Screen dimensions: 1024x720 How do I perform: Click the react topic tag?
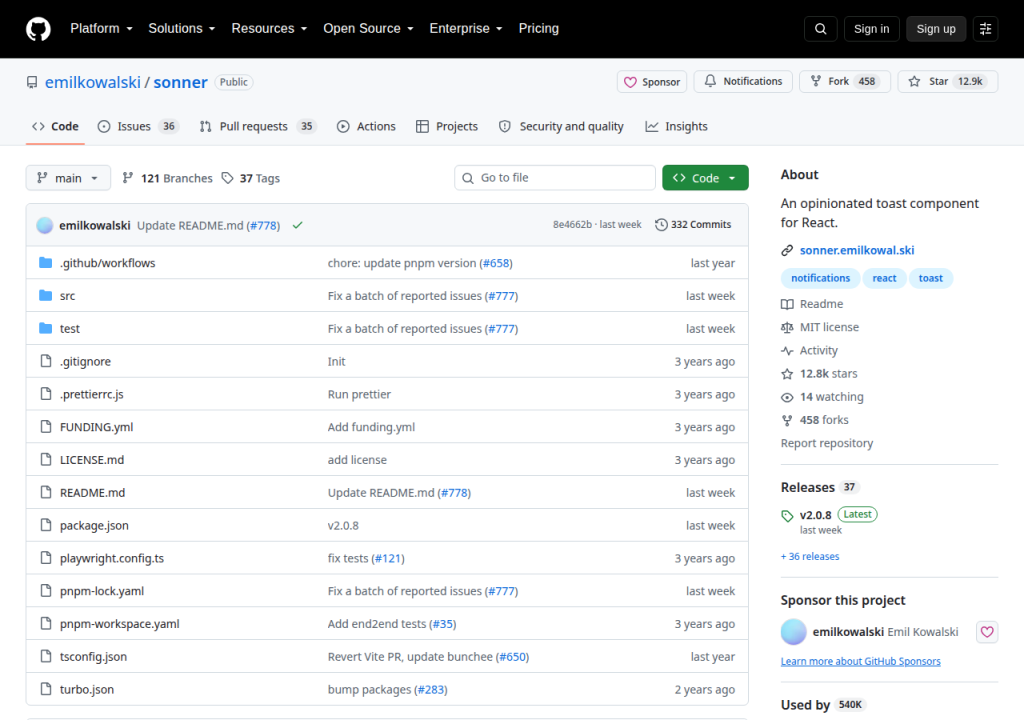(x=884, y=278)
